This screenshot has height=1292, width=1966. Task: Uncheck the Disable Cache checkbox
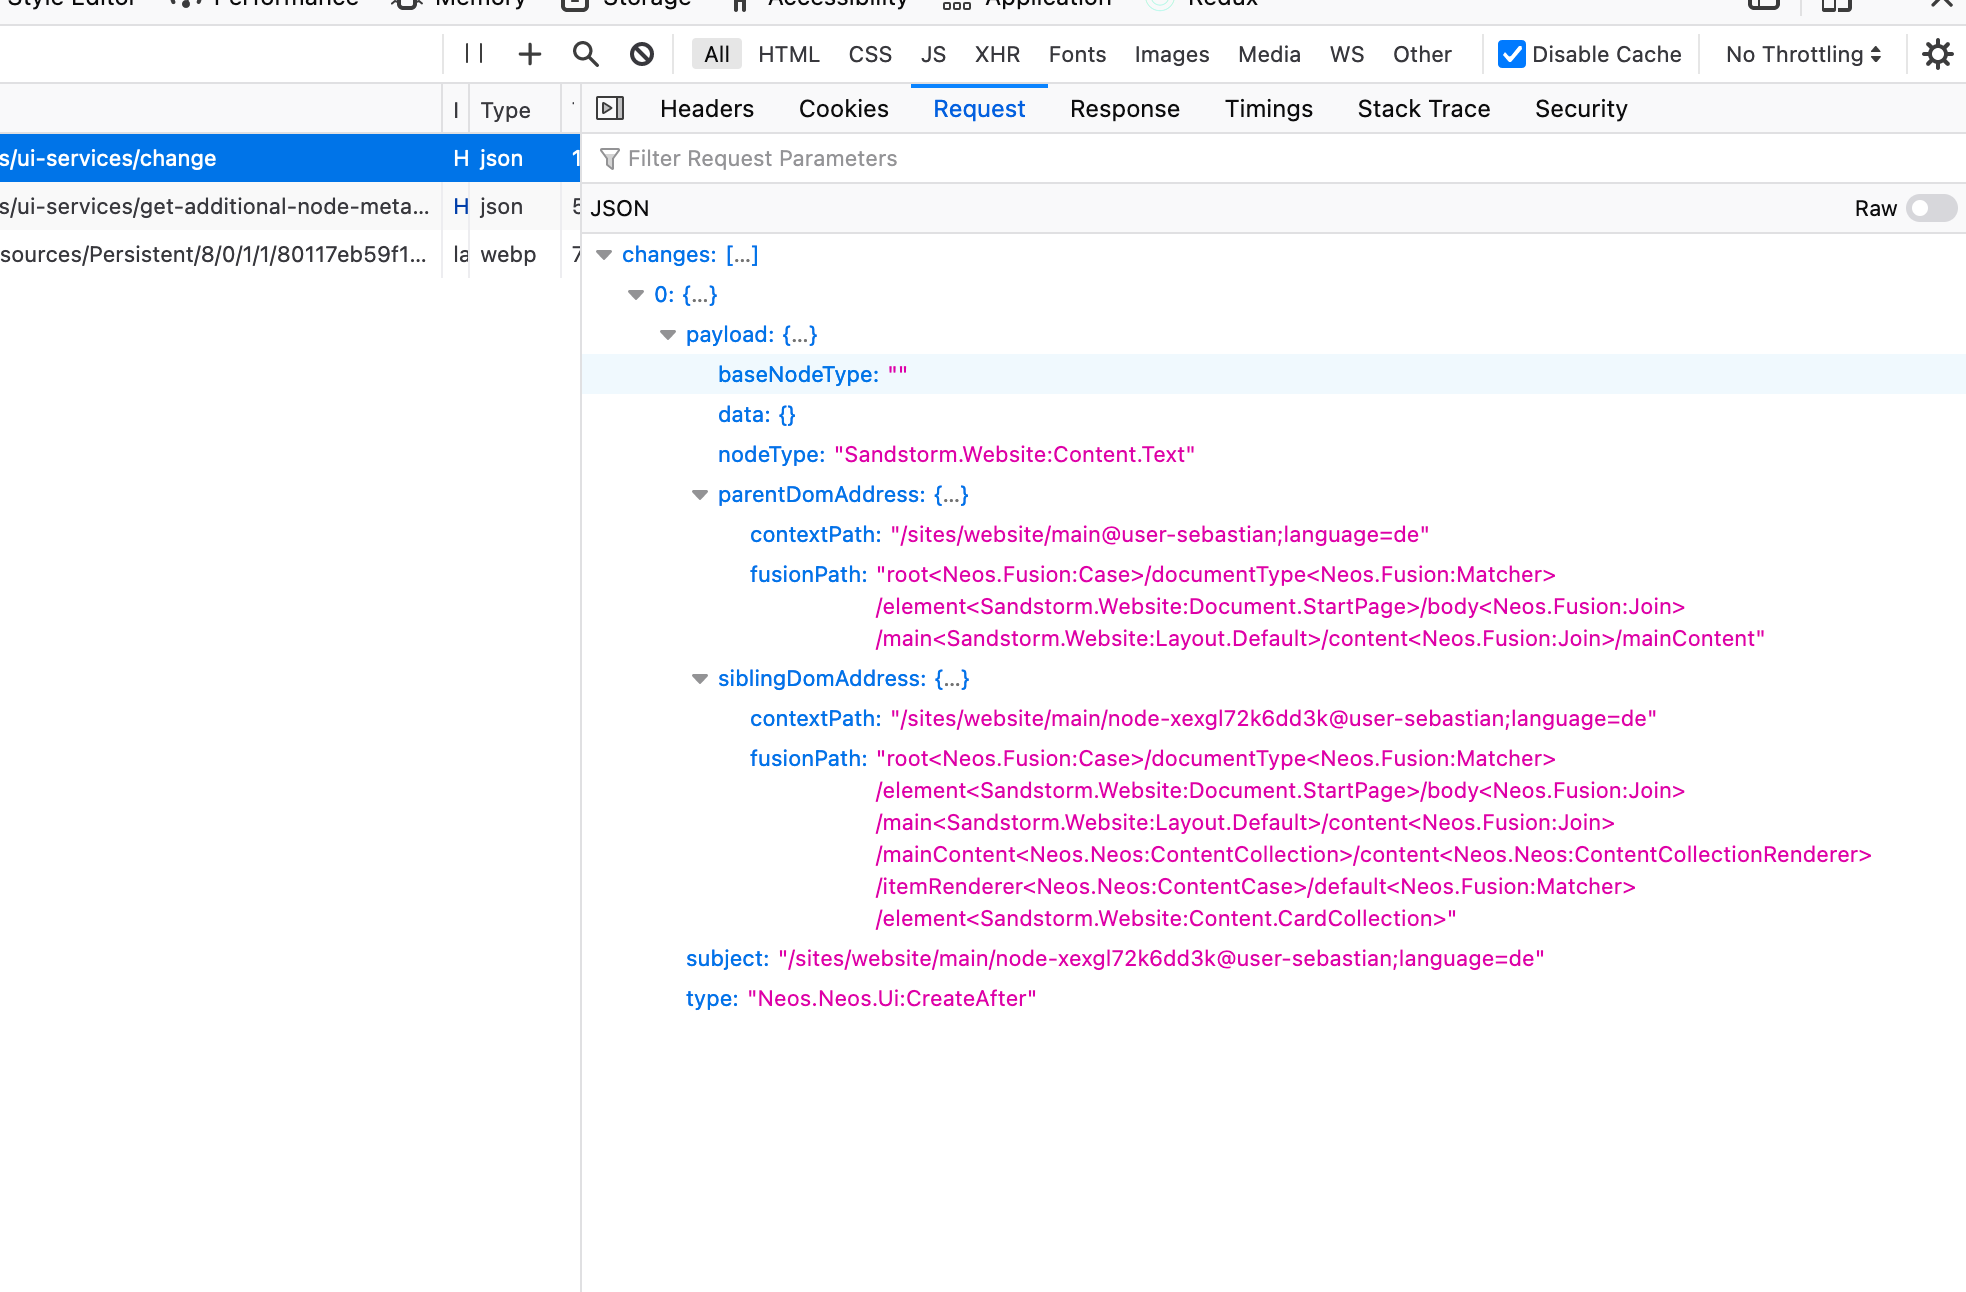coord(1511,54)
